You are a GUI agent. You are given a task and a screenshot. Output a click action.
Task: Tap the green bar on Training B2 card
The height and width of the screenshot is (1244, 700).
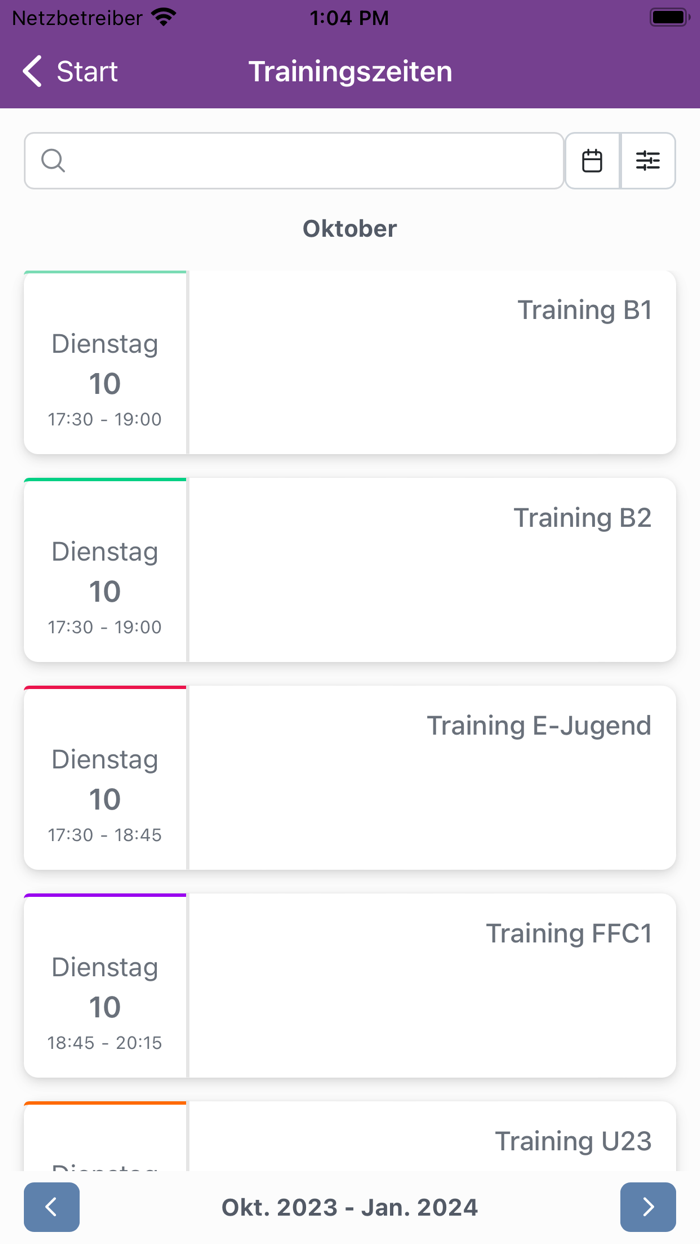point(105,479)
